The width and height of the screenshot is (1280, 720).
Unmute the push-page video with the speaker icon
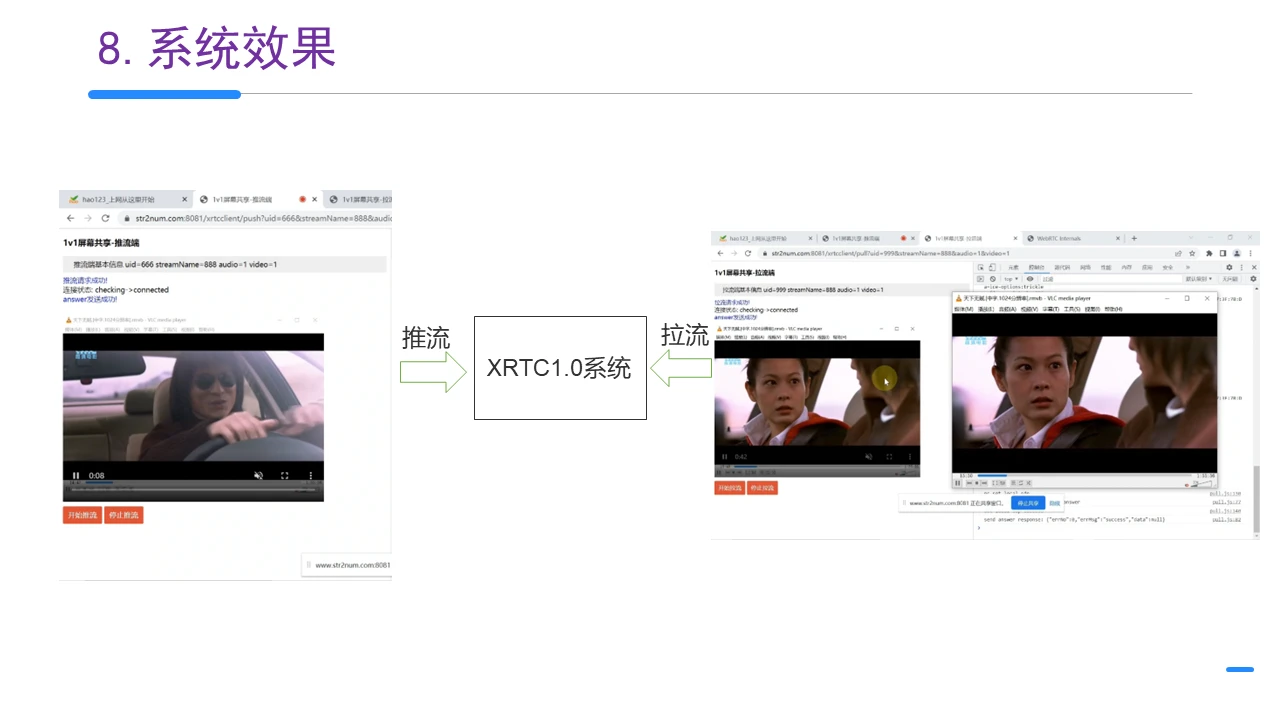[x=258, y=475]
